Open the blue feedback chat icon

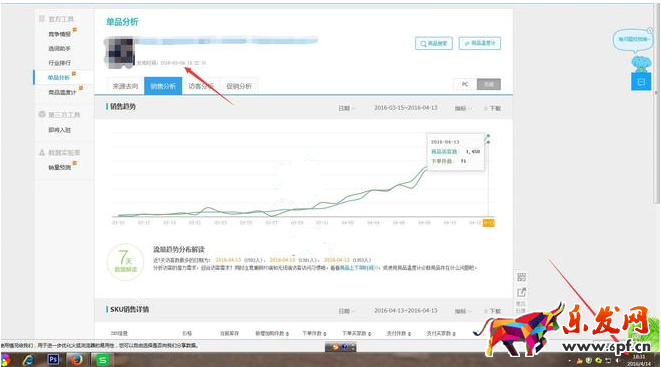tap(641, 82)
